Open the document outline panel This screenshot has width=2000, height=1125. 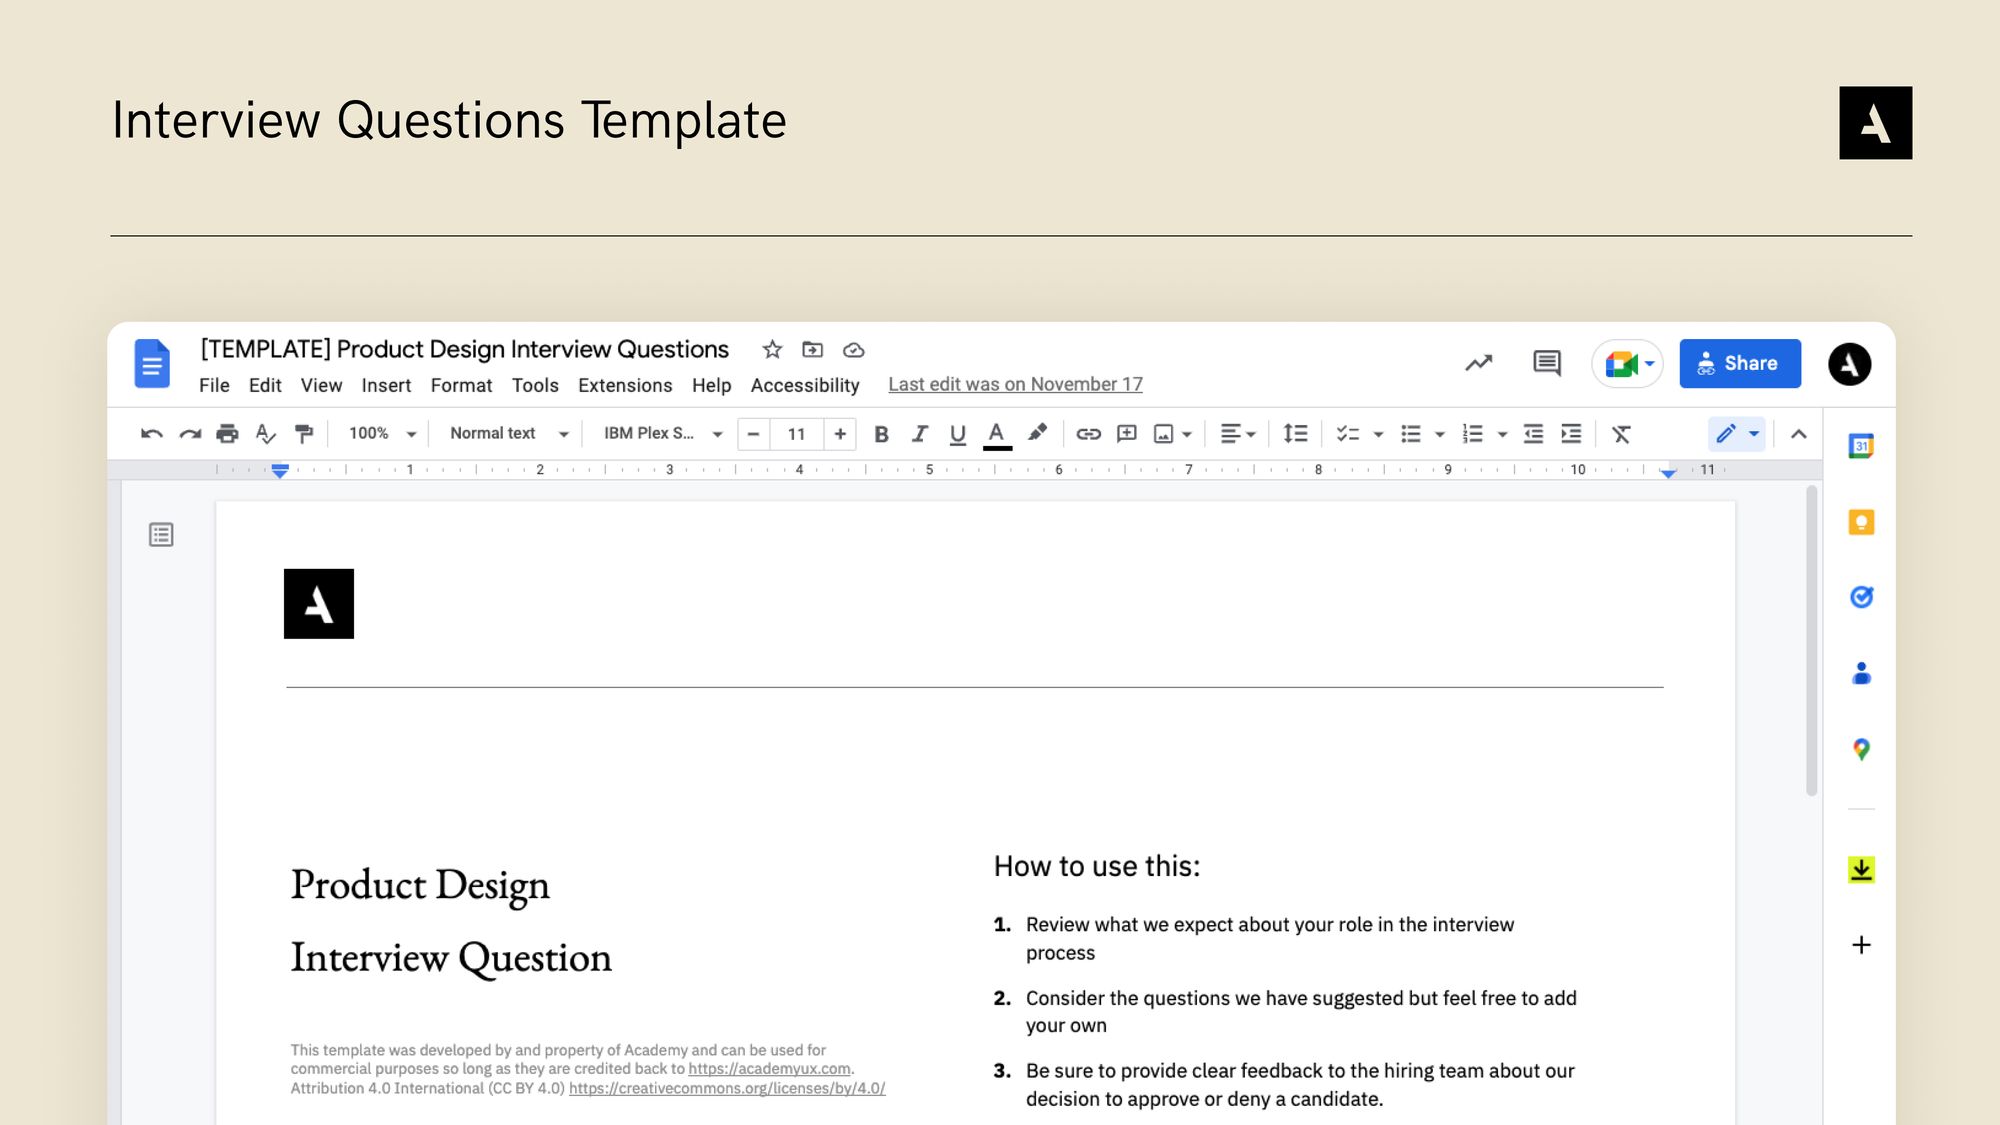coord(159,535)
